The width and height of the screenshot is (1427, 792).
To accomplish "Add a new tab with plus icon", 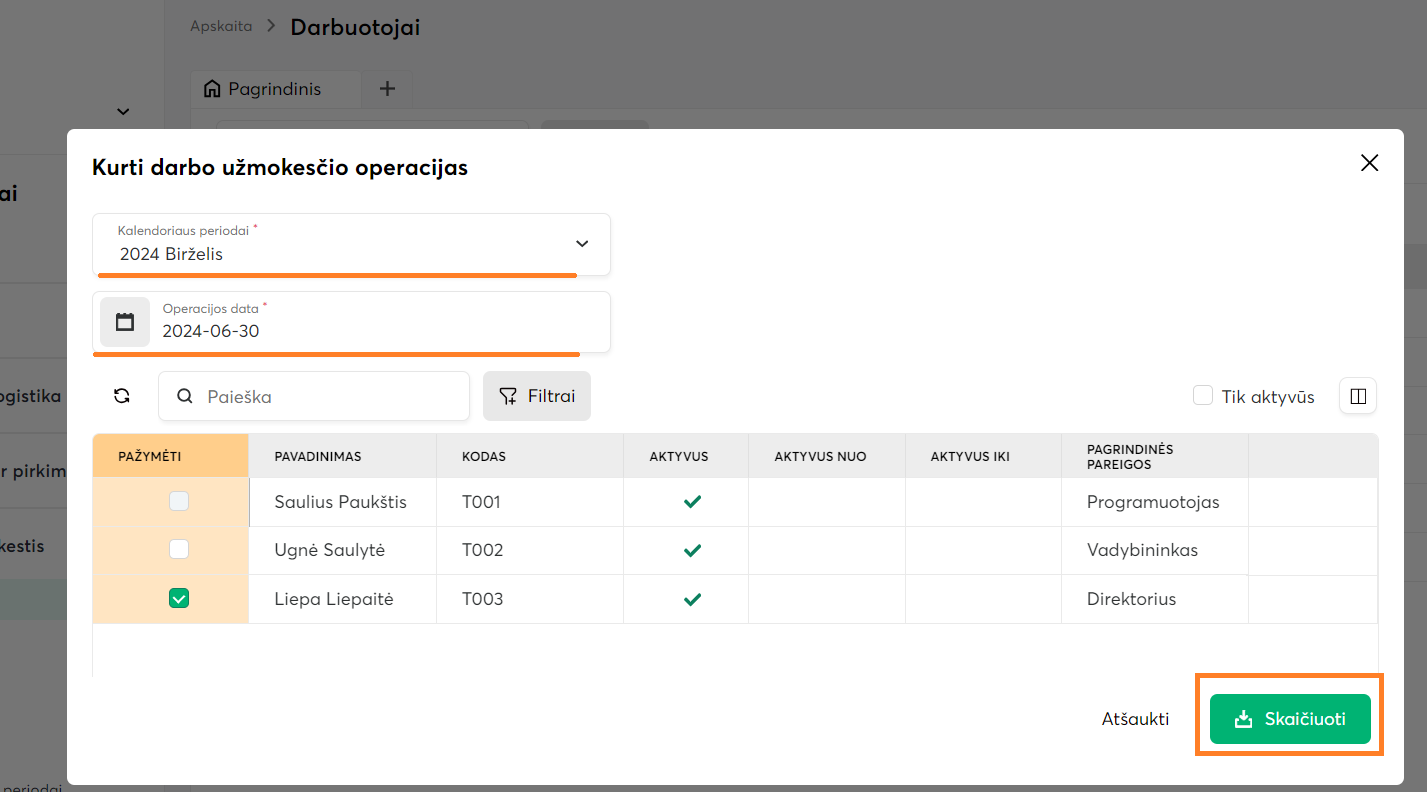I will [x=388, y=89].
